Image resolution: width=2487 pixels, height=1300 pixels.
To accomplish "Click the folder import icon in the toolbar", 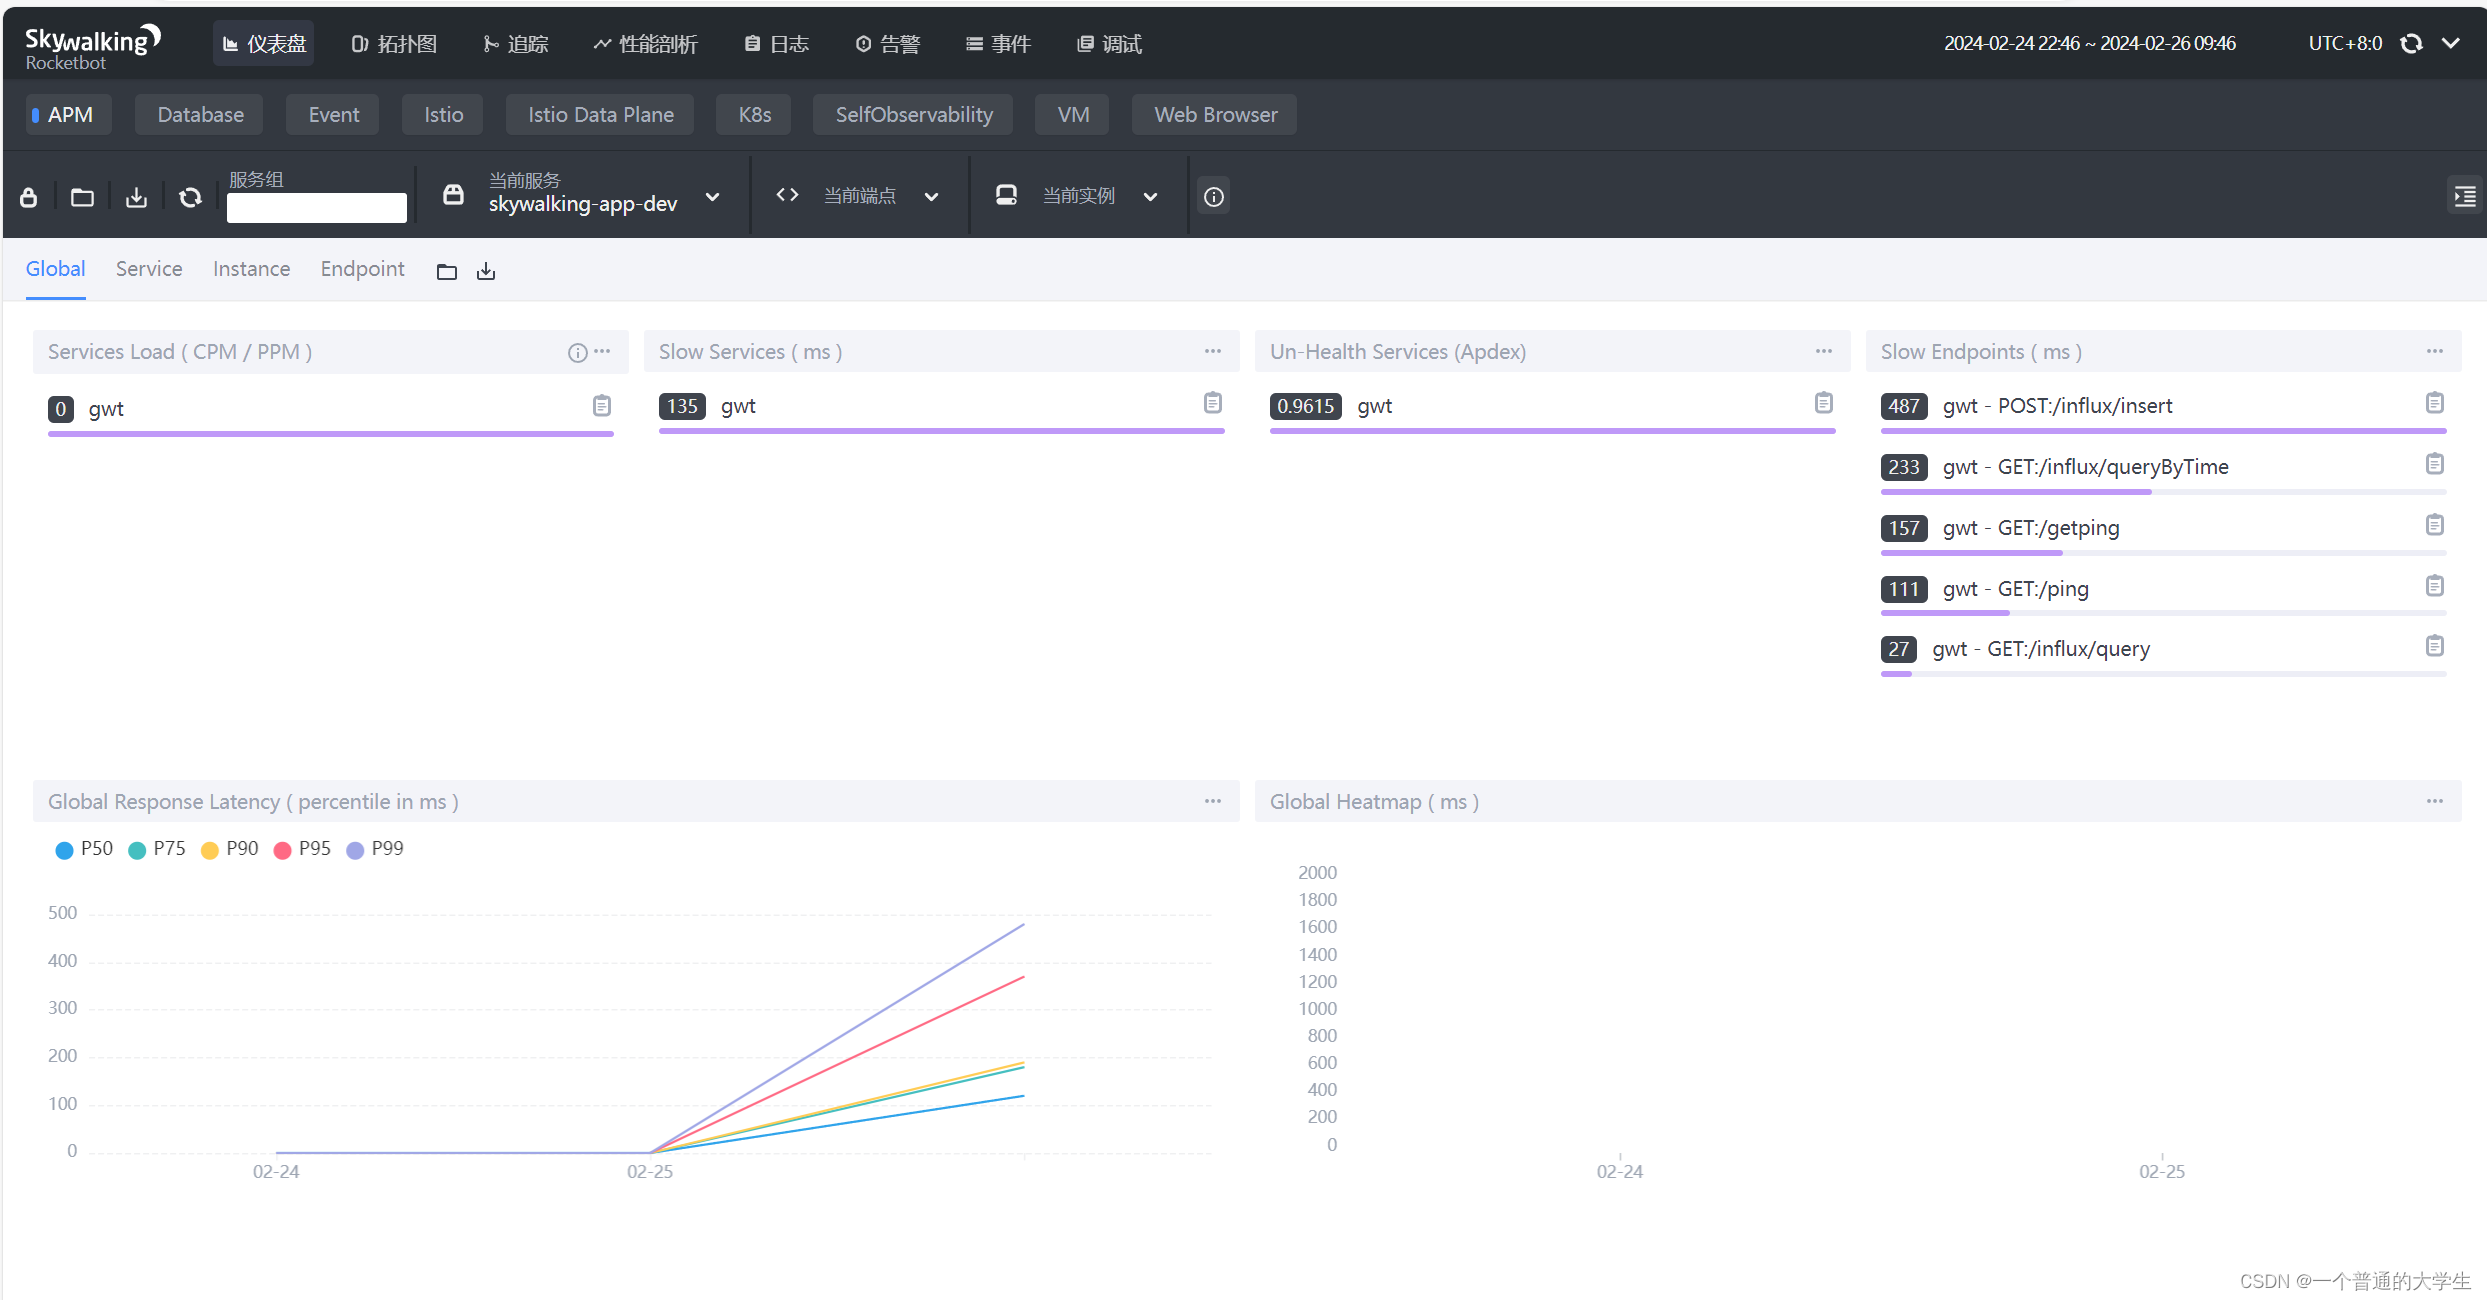I will (82, 197).
